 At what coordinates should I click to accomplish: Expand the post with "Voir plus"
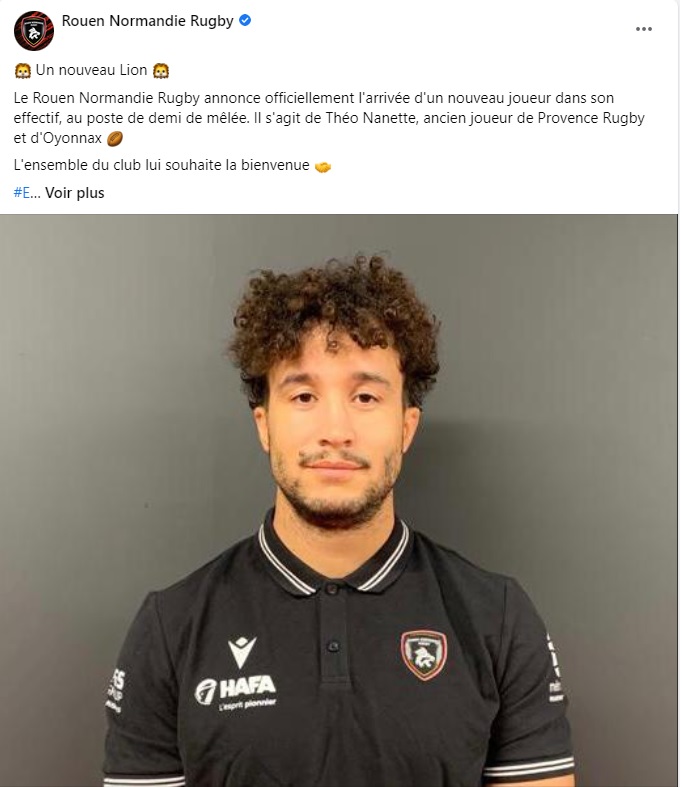click(75, 193)
